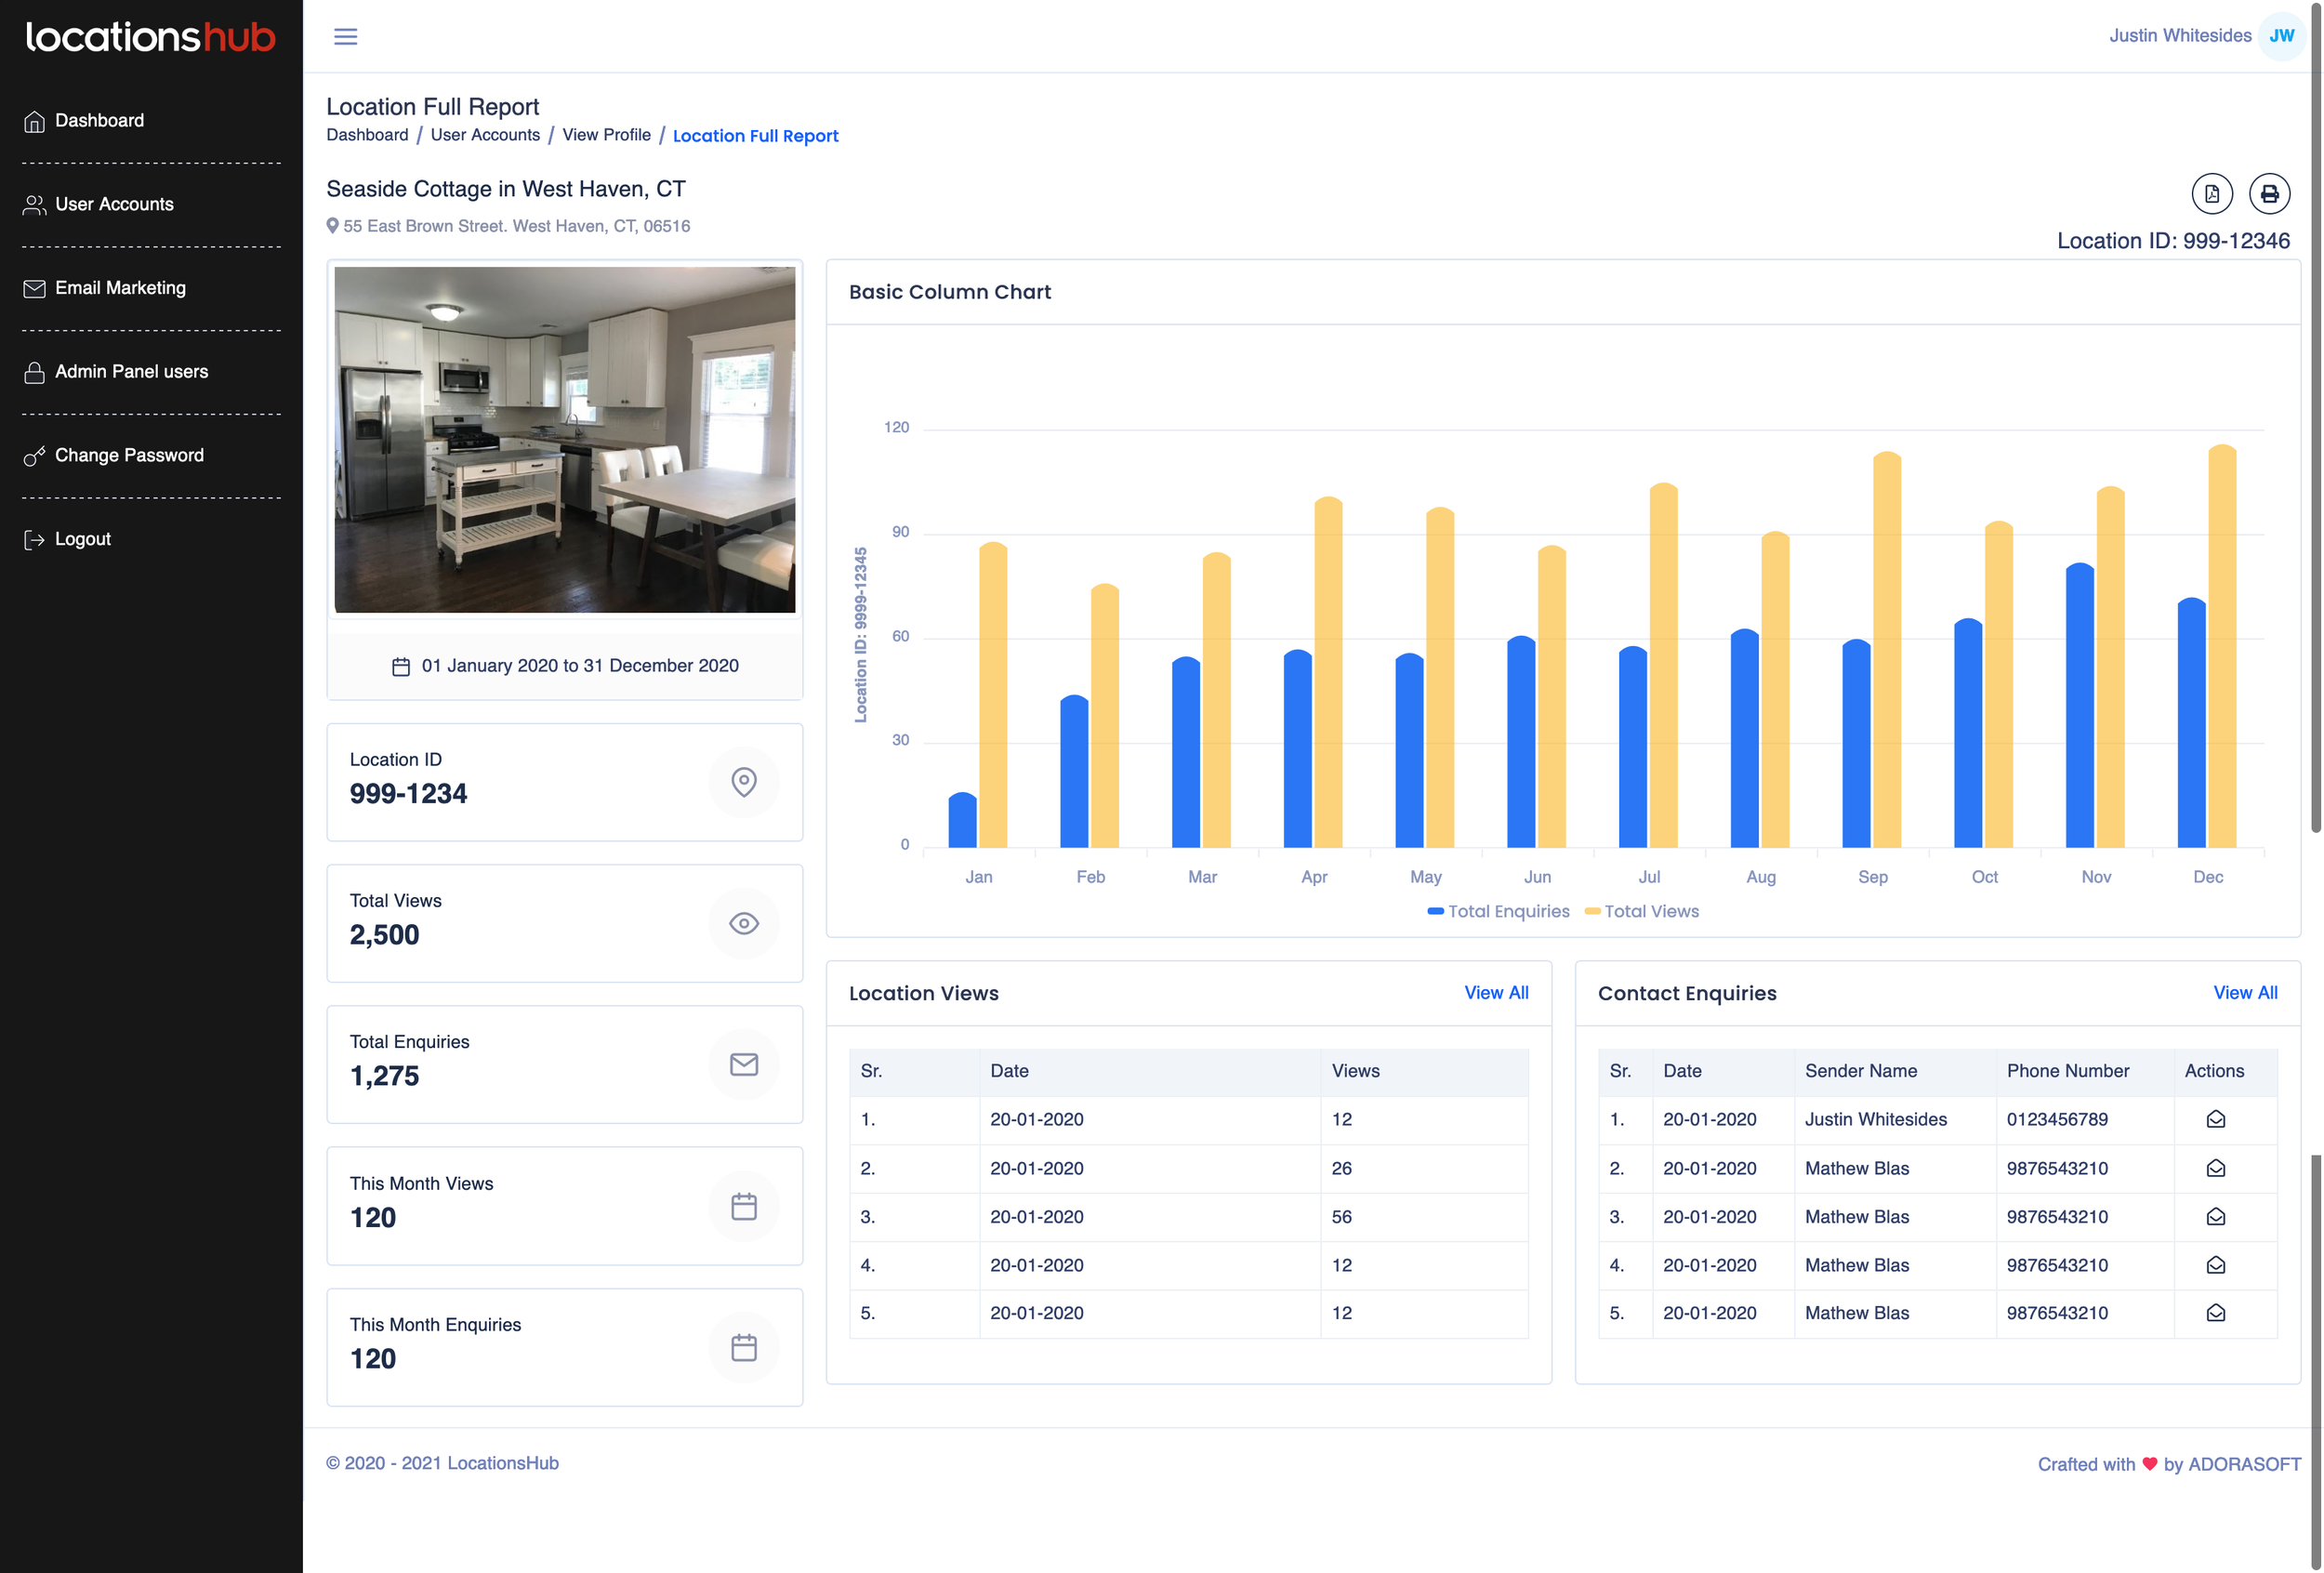
Task: Select Change Password in the sidebar
Action: pyautogui.click(x=128, y=455)
